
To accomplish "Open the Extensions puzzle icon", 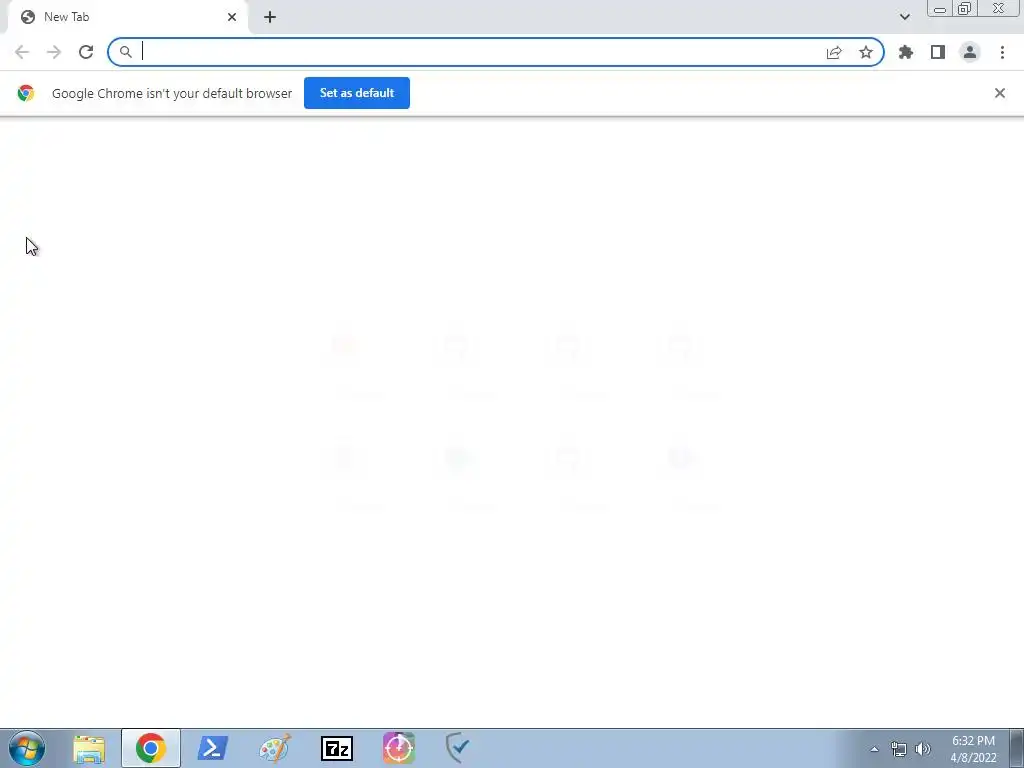I will point(906,52).
